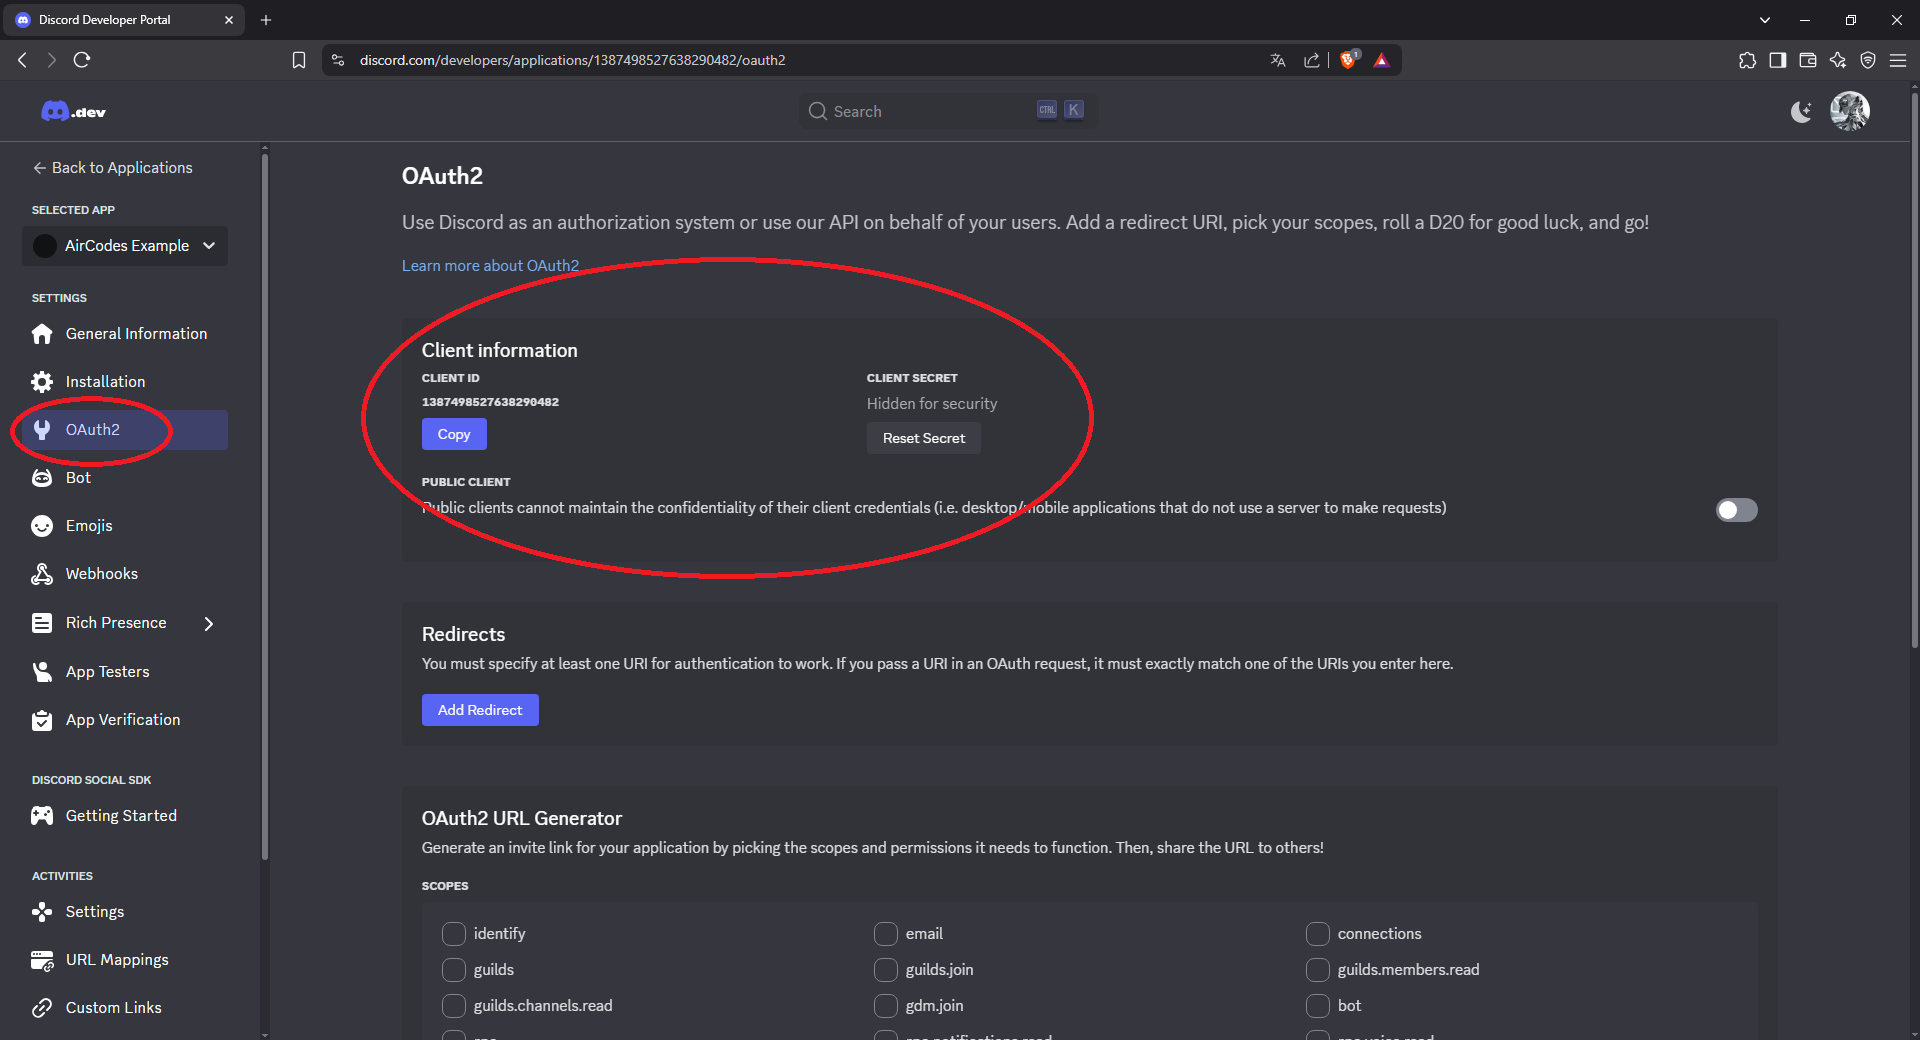1920x1040 pixels.
Task: Toggle the Public Client switch
Action: [1737, 510]
